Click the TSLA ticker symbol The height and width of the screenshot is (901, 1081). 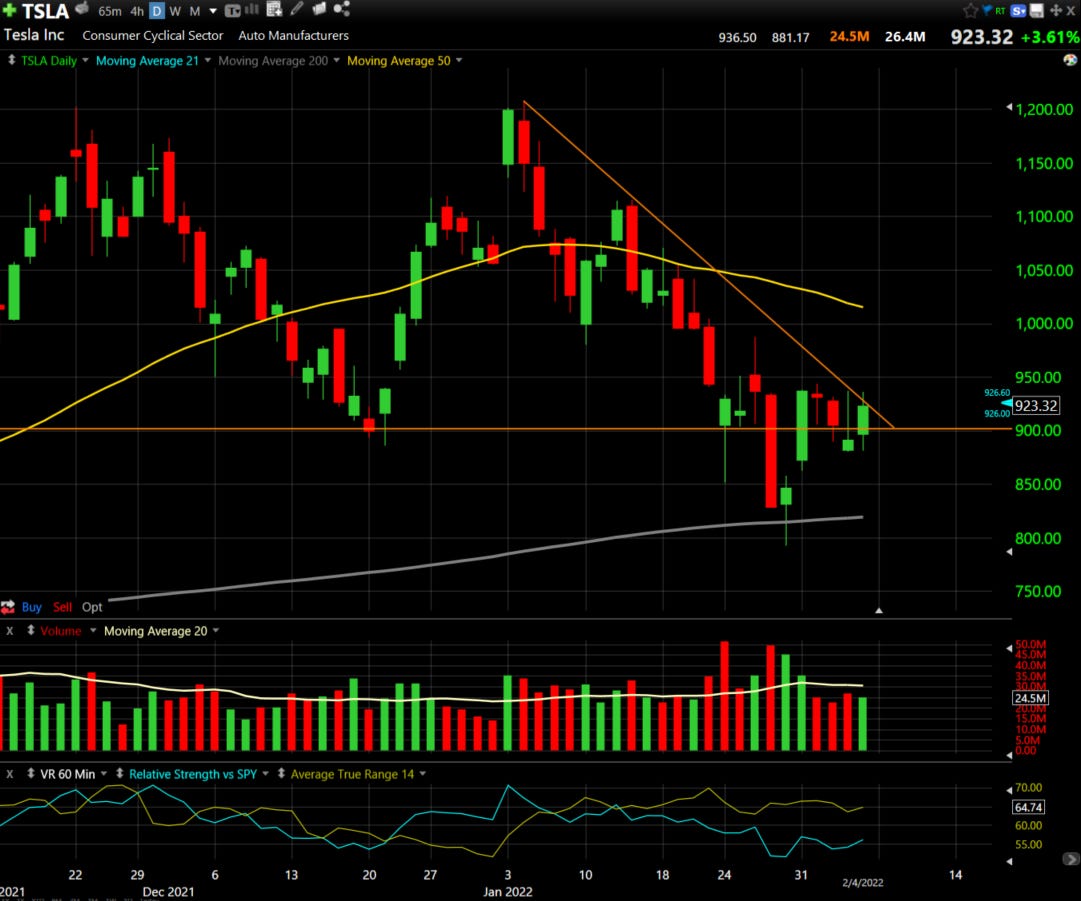point(46,11)
